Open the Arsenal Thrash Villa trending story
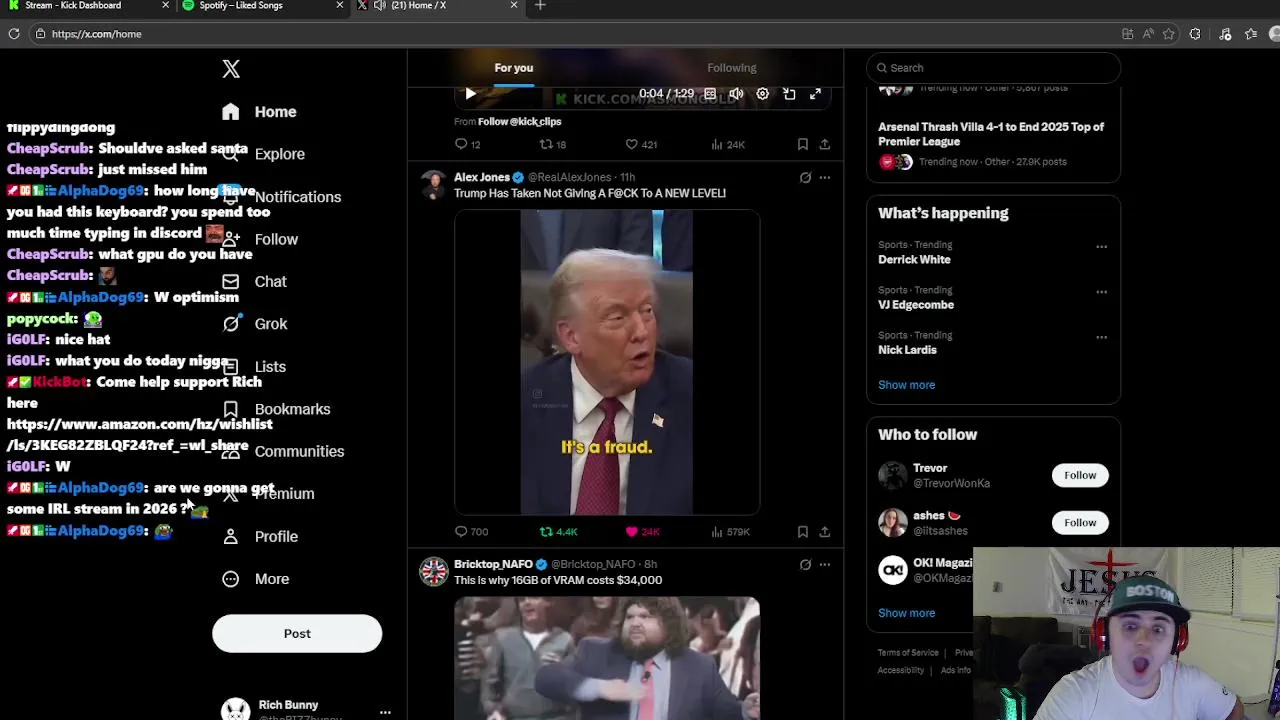 coord(991,134)
